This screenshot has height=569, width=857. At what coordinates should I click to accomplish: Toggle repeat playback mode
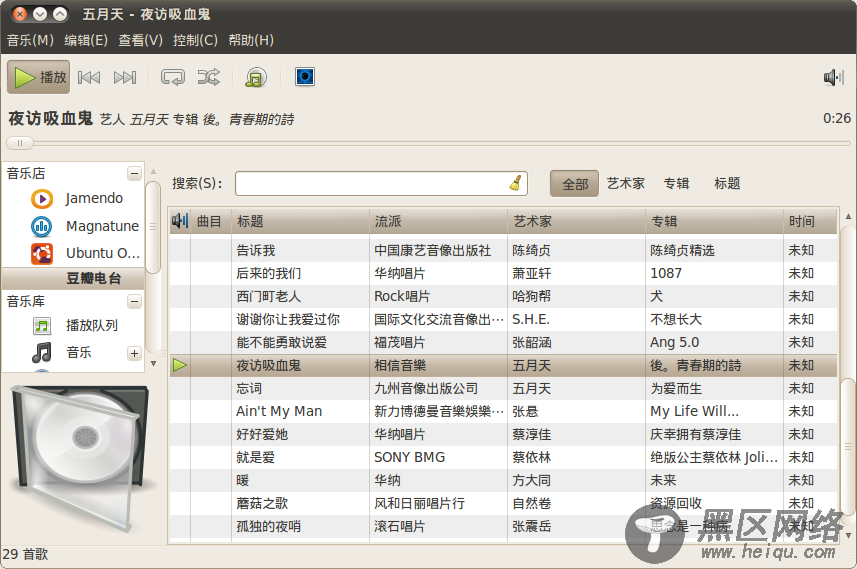coord(173,78)
